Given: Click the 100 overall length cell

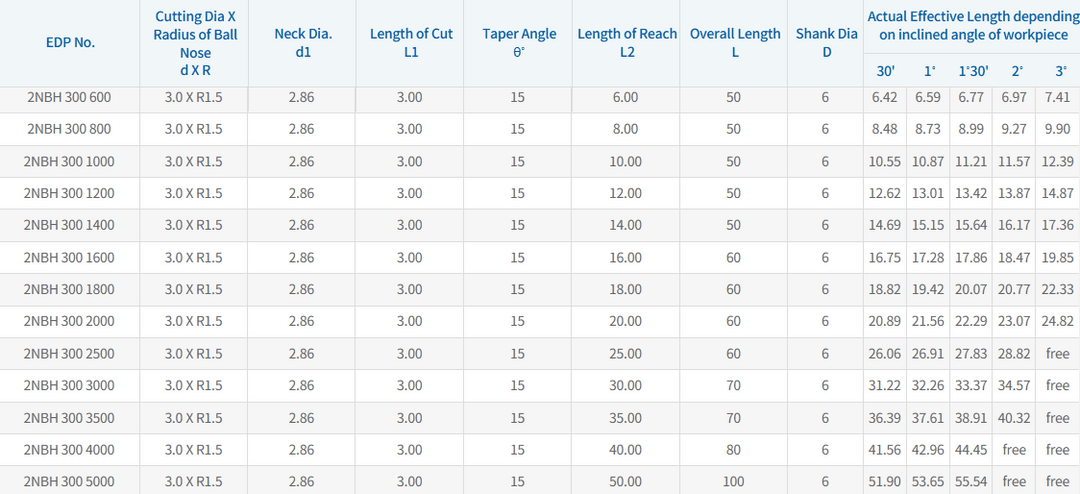Looking at the screenshot, I should point(733,481).
